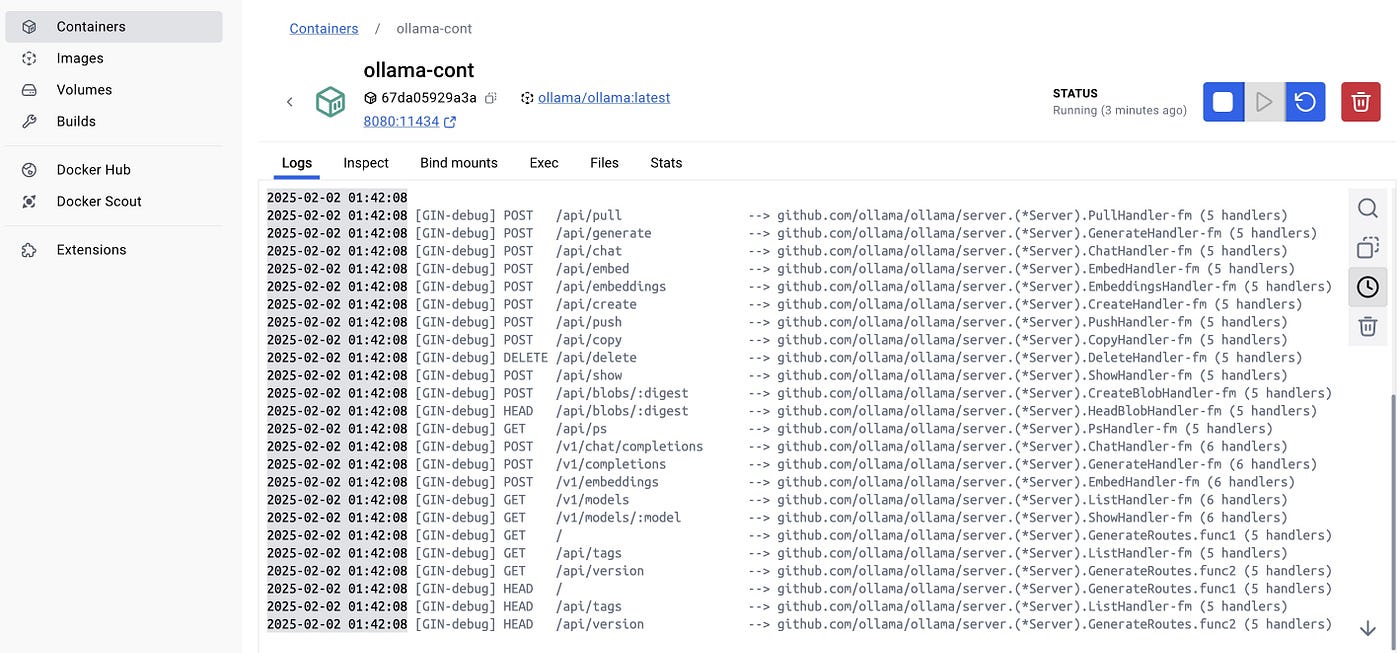This screenshot has height=653, width=1400.
Task: Switch to the Exec tab
Action: click(544, 163)
